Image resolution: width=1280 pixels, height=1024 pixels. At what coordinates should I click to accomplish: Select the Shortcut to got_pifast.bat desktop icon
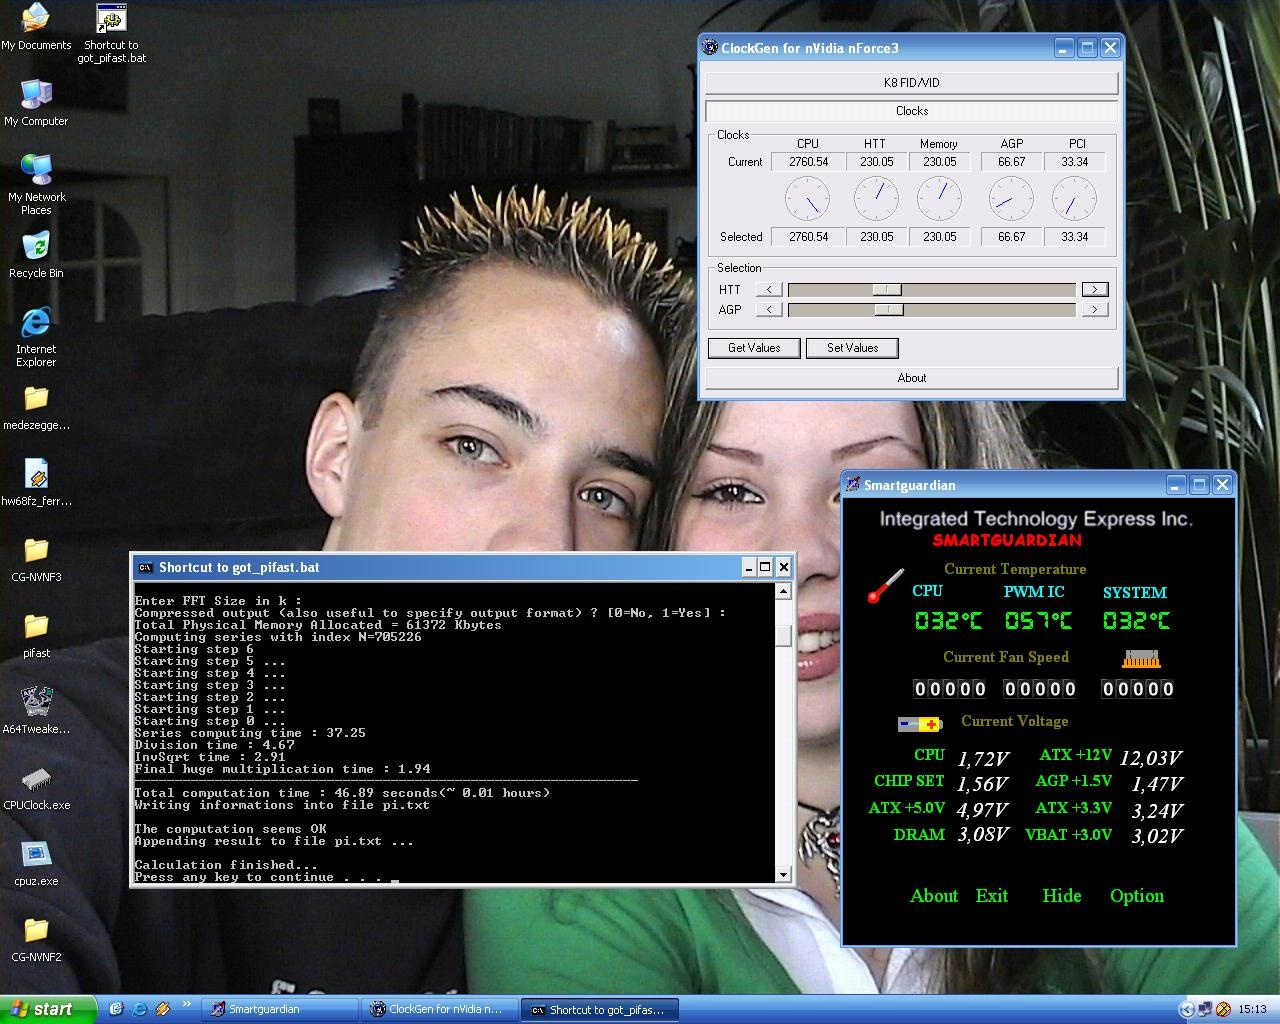click(111, 34)
